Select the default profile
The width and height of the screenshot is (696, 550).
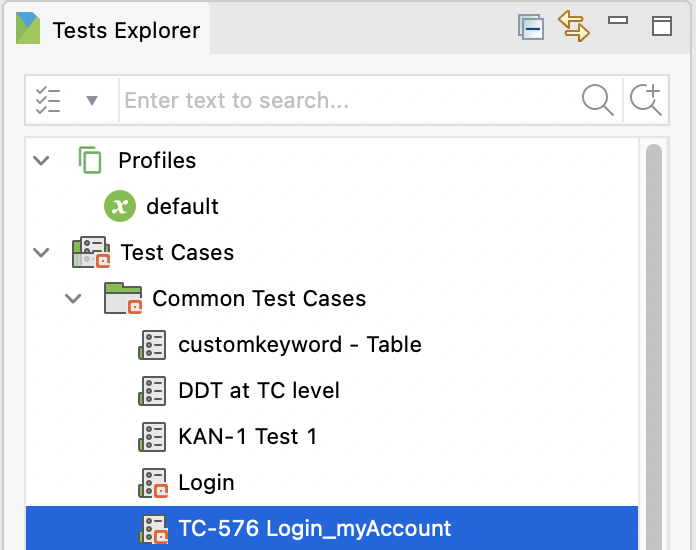click(x=182, y=206)
